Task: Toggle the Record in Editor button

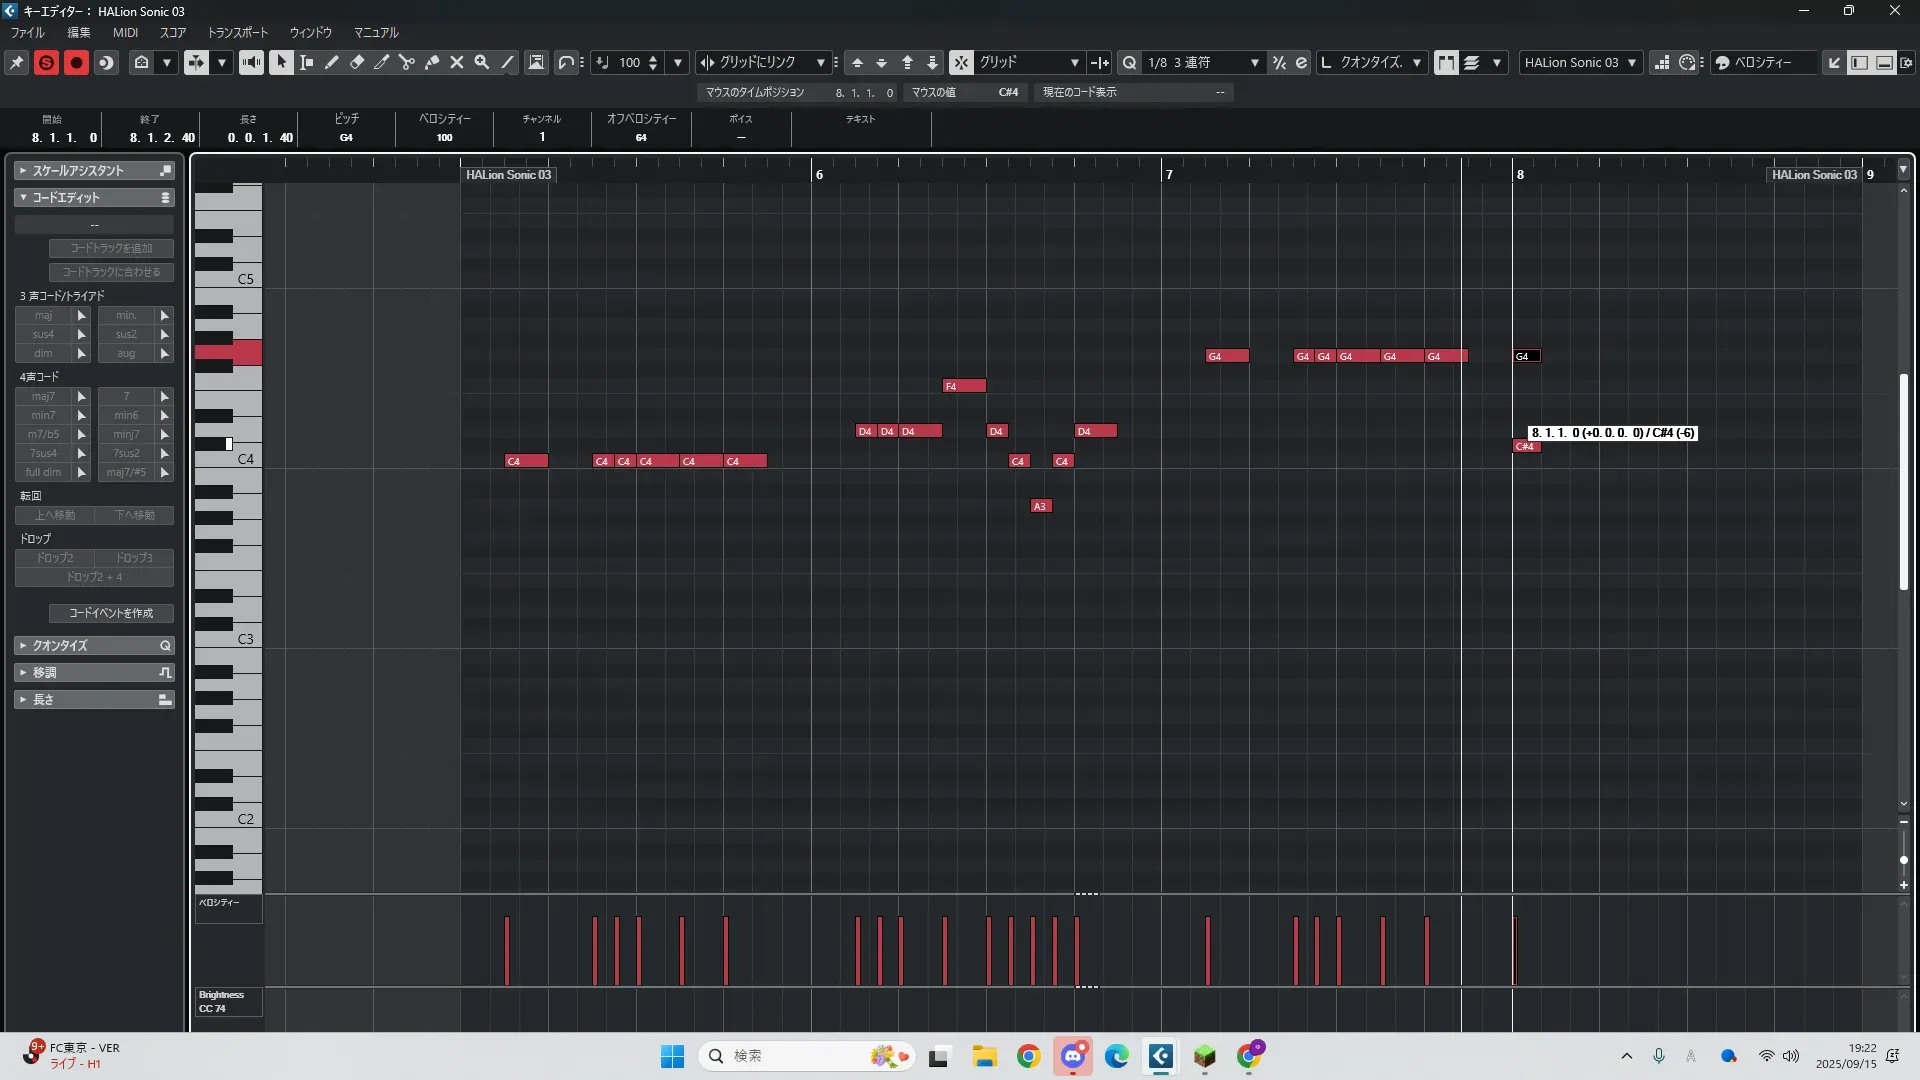Action: point(76,62)
